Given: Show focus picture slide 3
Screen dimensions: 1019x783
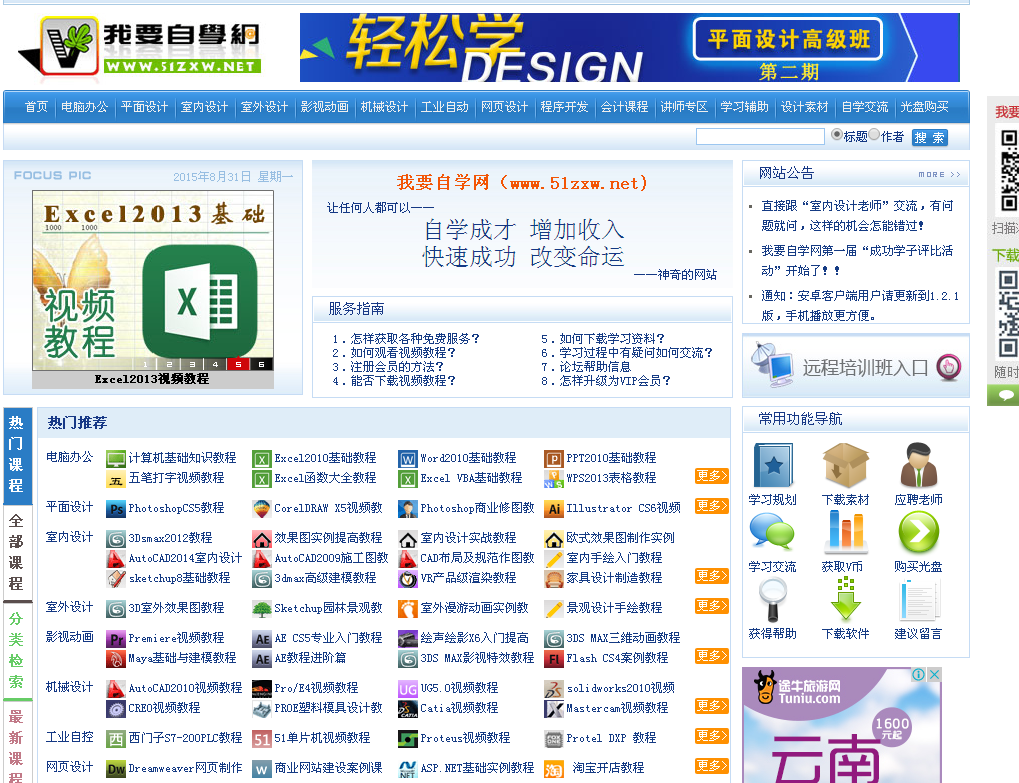Looking at the screenshot, I should click(192, 365).
